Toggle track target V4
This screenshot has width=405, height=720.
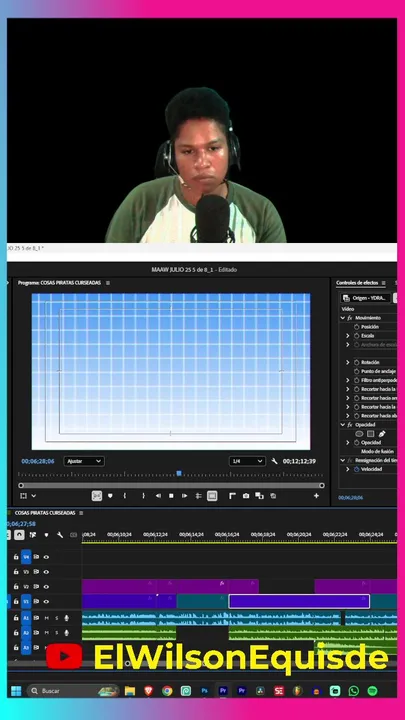[26, 557]
